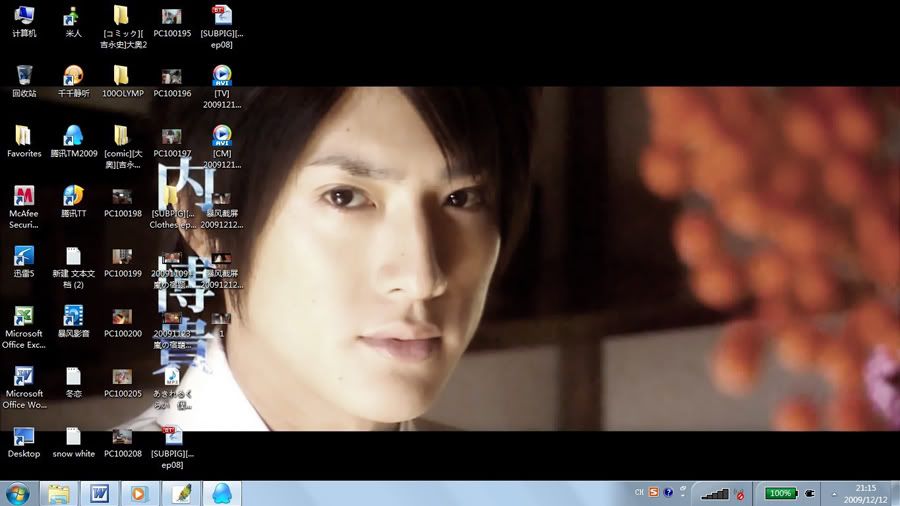Open the 回收站 Recycle Bin
Screen dimensions: 900x506
click(23, 76)
